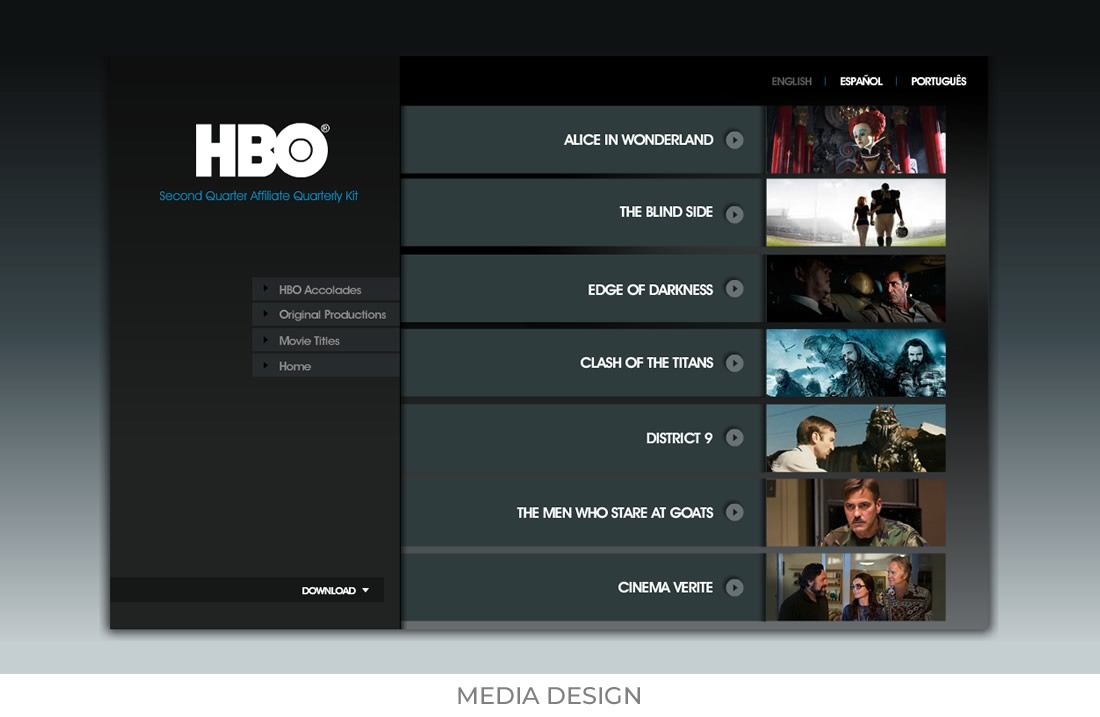Open the Edge of Darkness thumbnail
The image size is (1100, 717).
(x=856, y=288)
